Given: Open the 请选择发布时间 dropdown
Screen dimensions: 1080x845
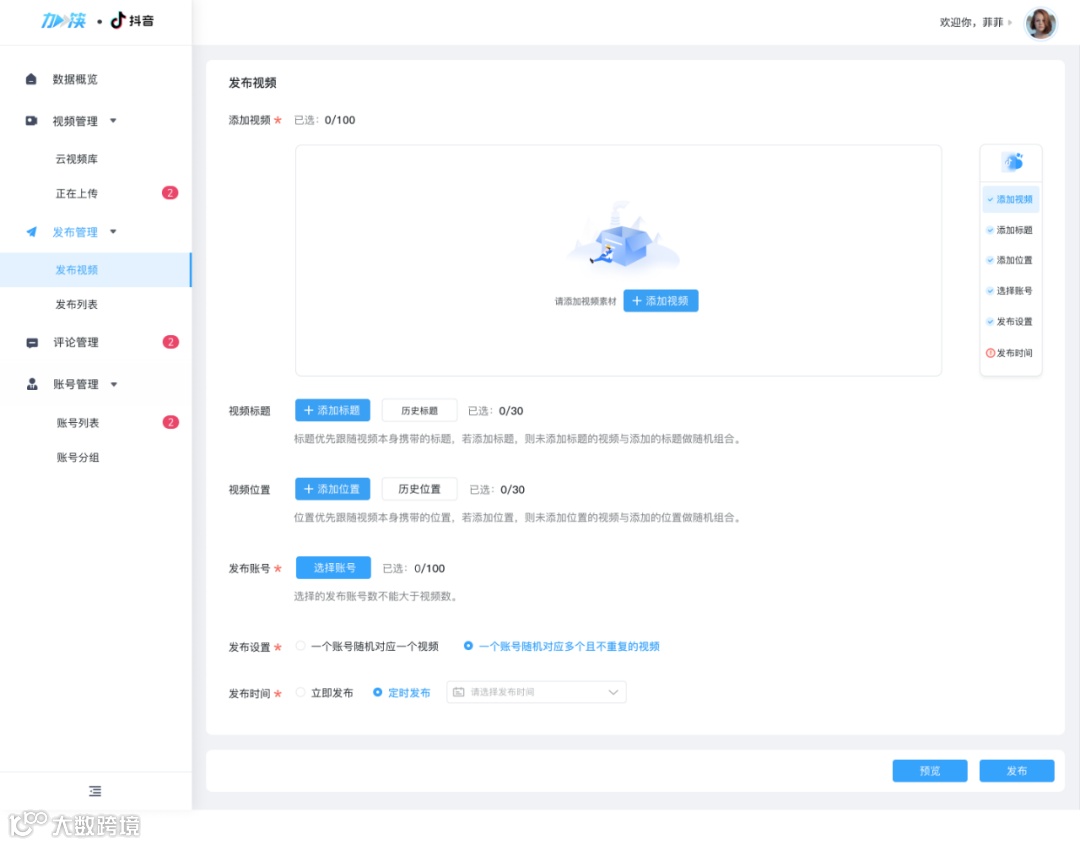Looking at the screenshot, I should click(x=537, y=692).
